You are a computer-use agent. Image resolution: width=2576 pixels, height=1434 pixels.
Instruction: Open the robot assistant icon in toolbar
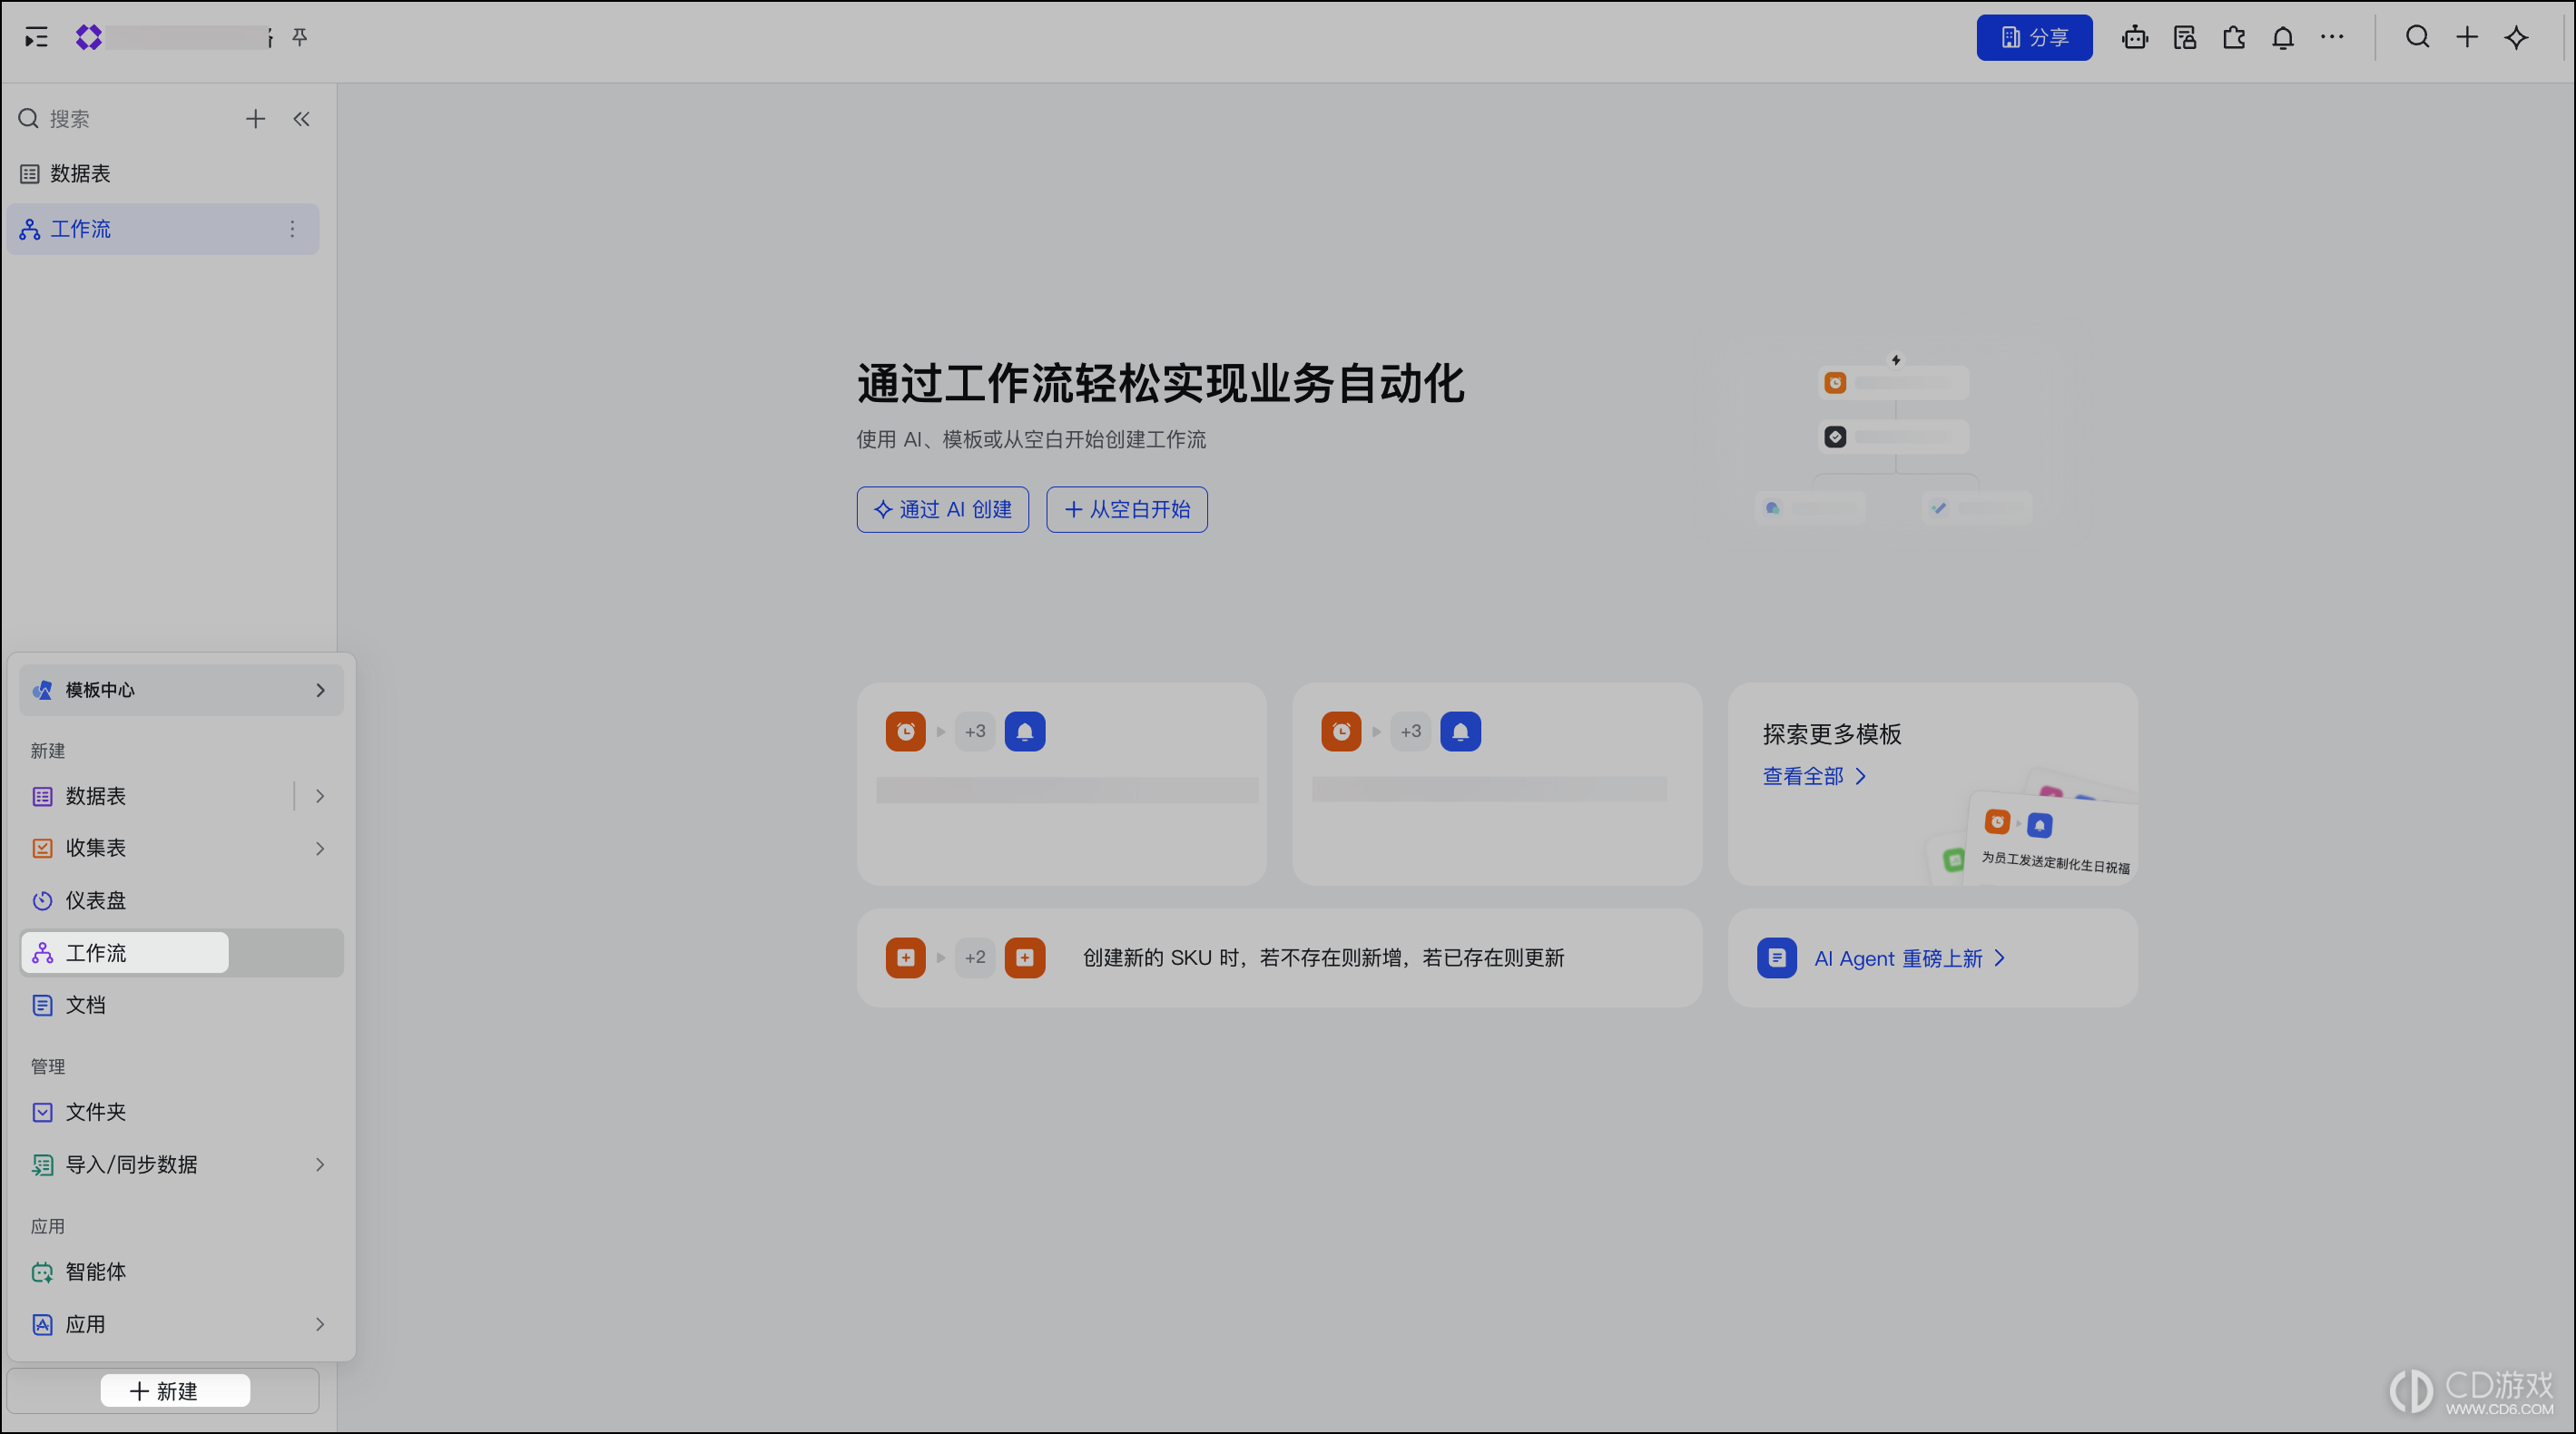[2135, 38]
